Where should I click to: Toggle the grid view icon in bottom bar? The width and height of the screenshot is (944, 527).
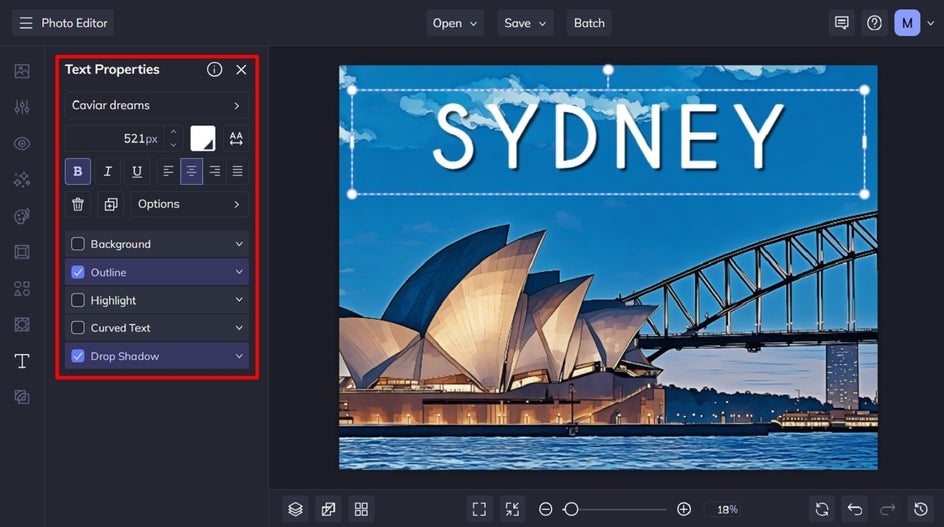click(361, 510)
